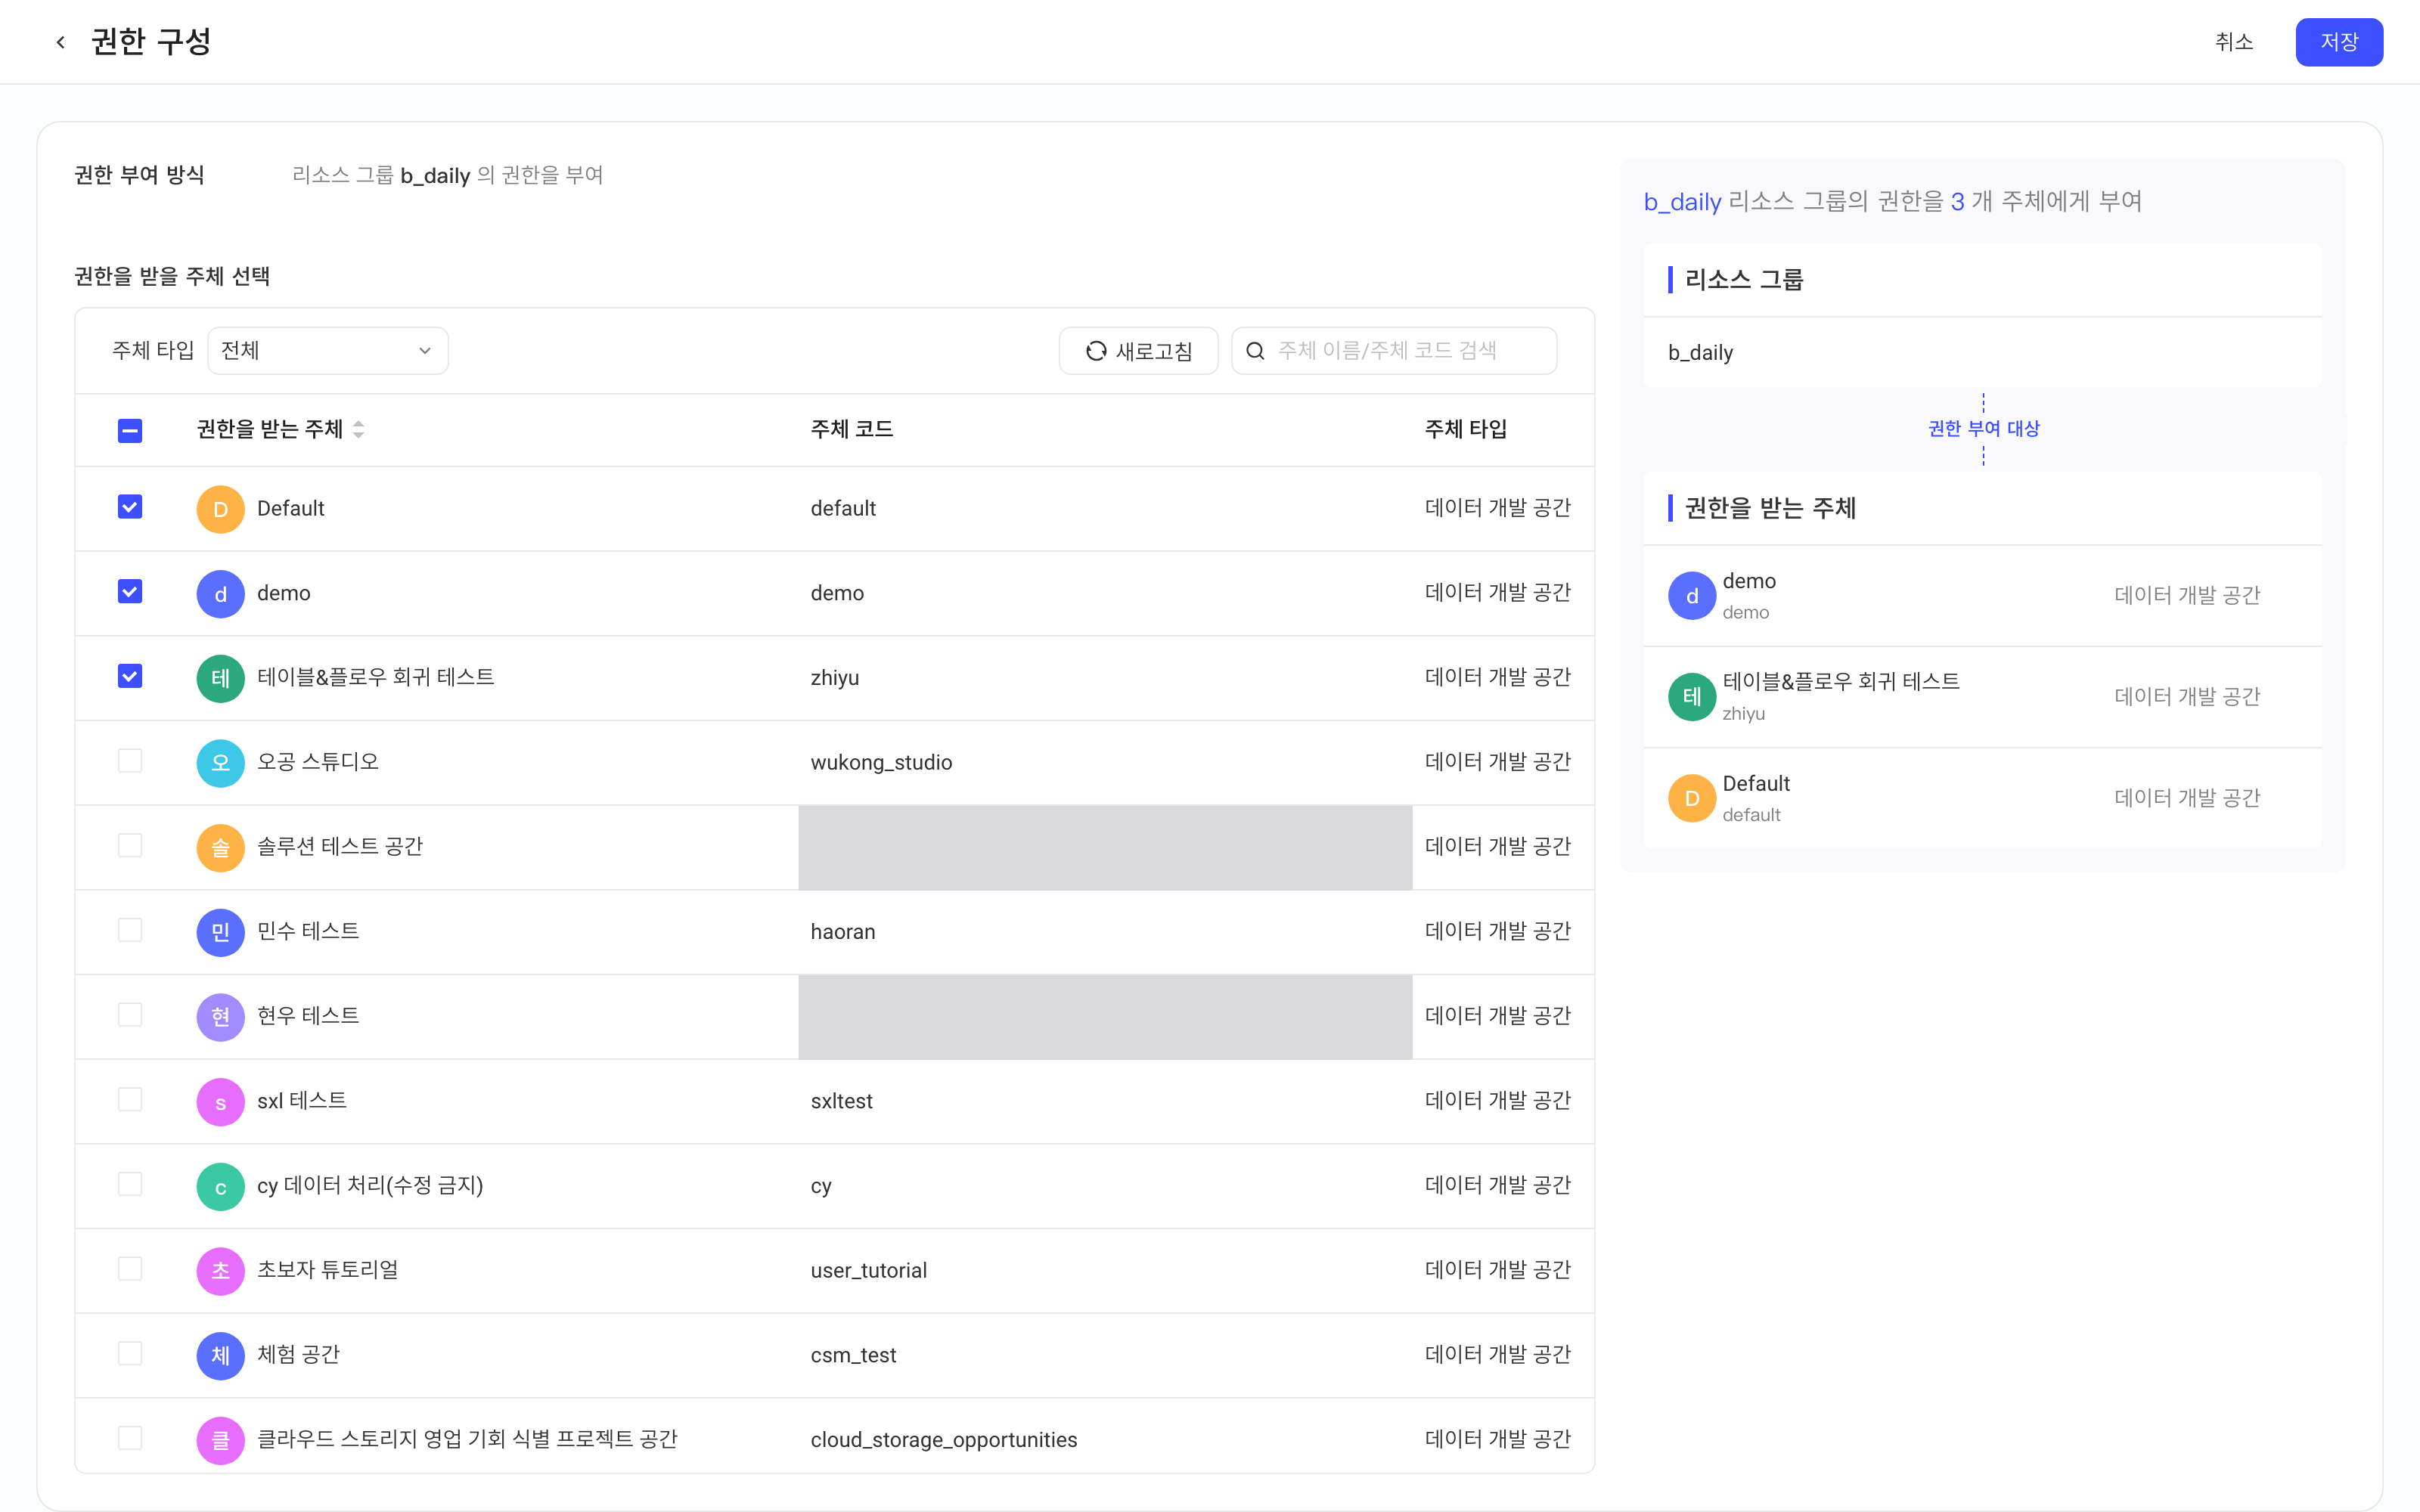Check the 오공 스튜디오 row checkbox
Image resolution: width=2420 pixels, height=1512 pixels.
(130, 761)
